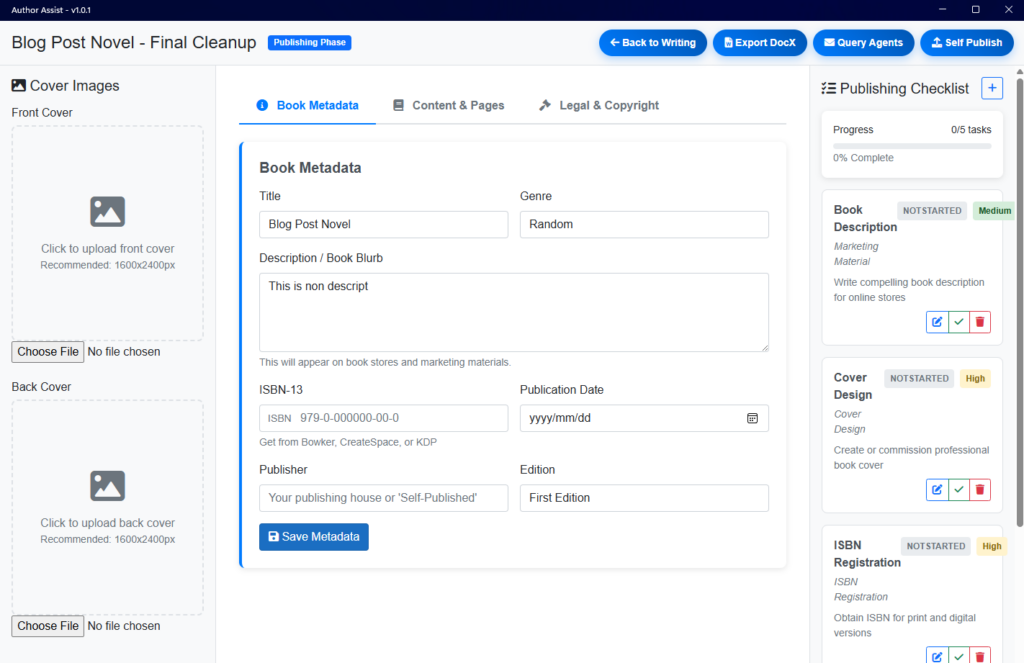Click edit icon on Book Description task
The height and width of the screenshot is (663, 1024).
tap(937, 322)
